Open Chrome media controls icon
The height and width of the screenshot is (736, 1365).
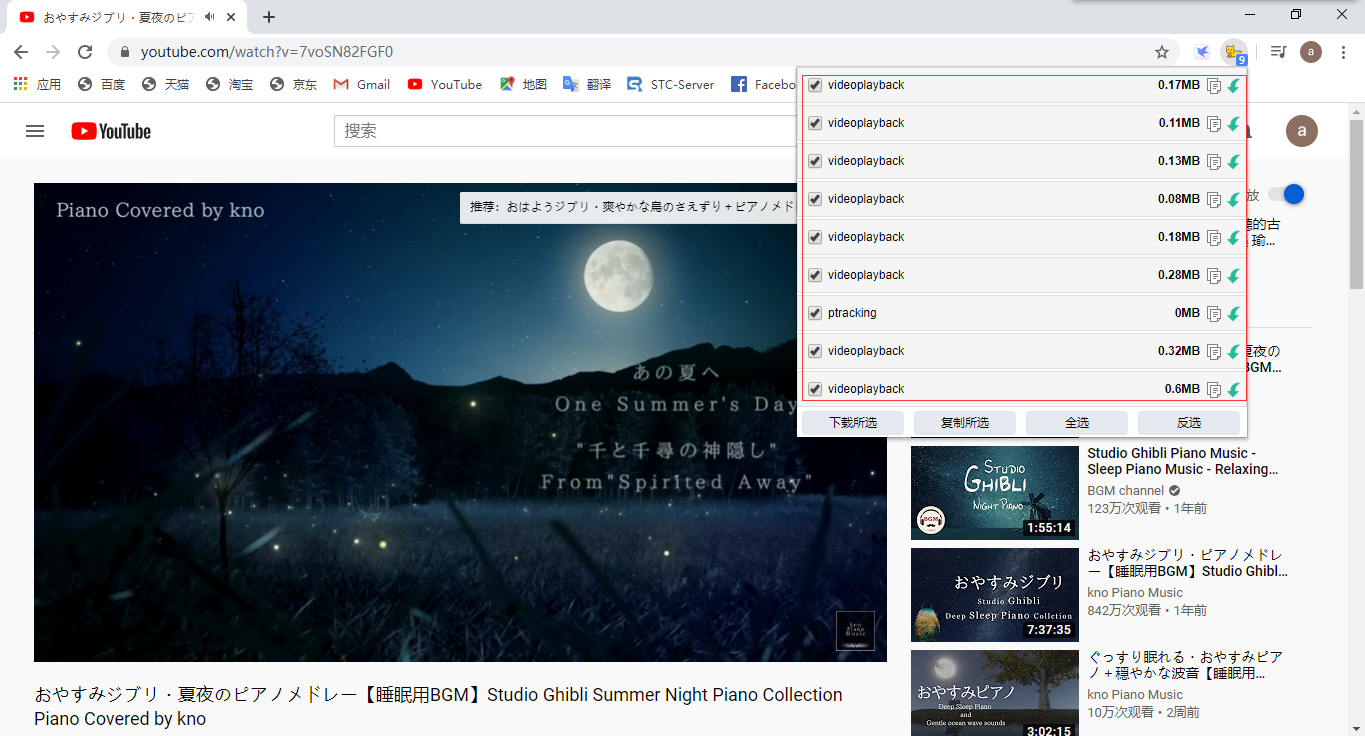(x=1278, y=52)
